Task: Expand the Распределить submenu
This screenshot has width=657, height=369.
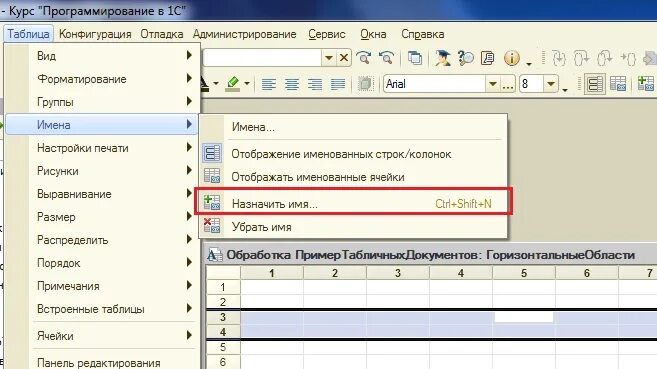Action: point(101,240)
